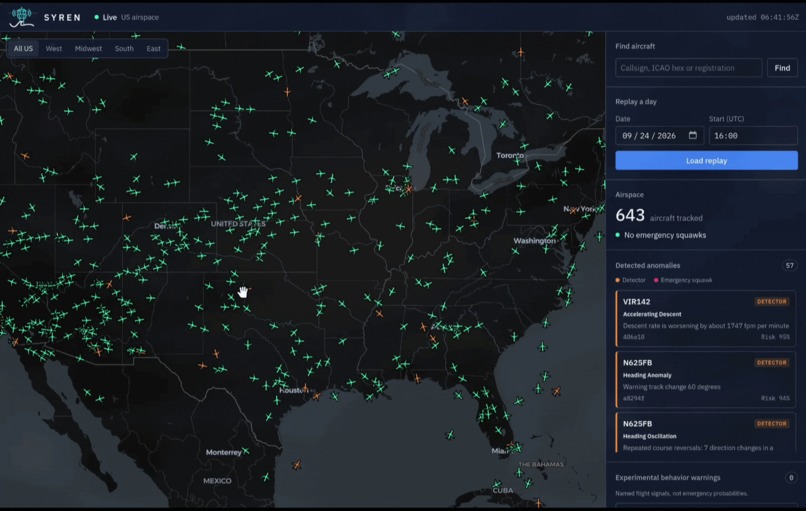The width and height of the screenshot is (806, 511).
Task: Click the replay Date field 09/24/2026
Action: tap(659, 136)
